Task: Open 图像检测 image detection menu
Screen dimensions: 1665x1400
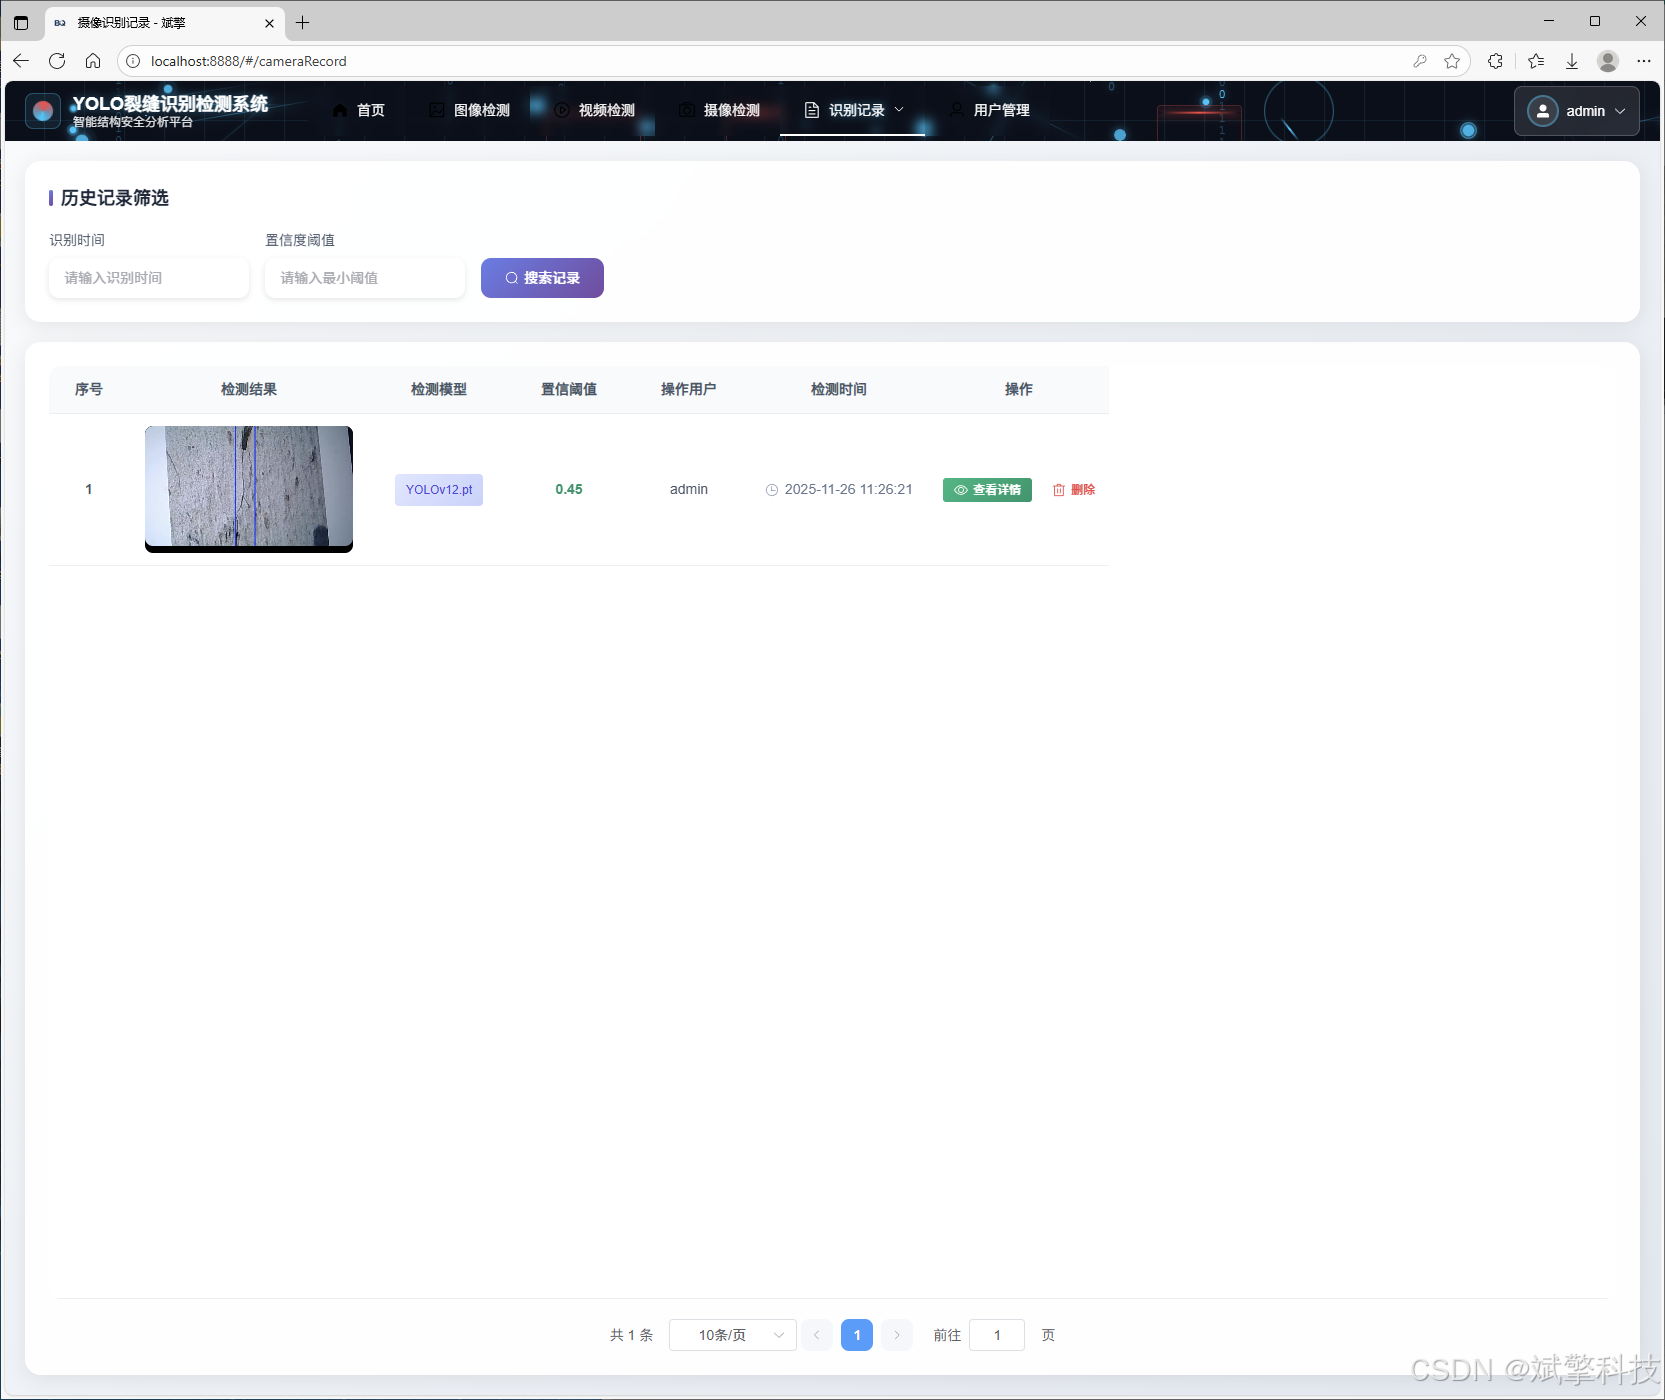Action: [x=469, y=110]
